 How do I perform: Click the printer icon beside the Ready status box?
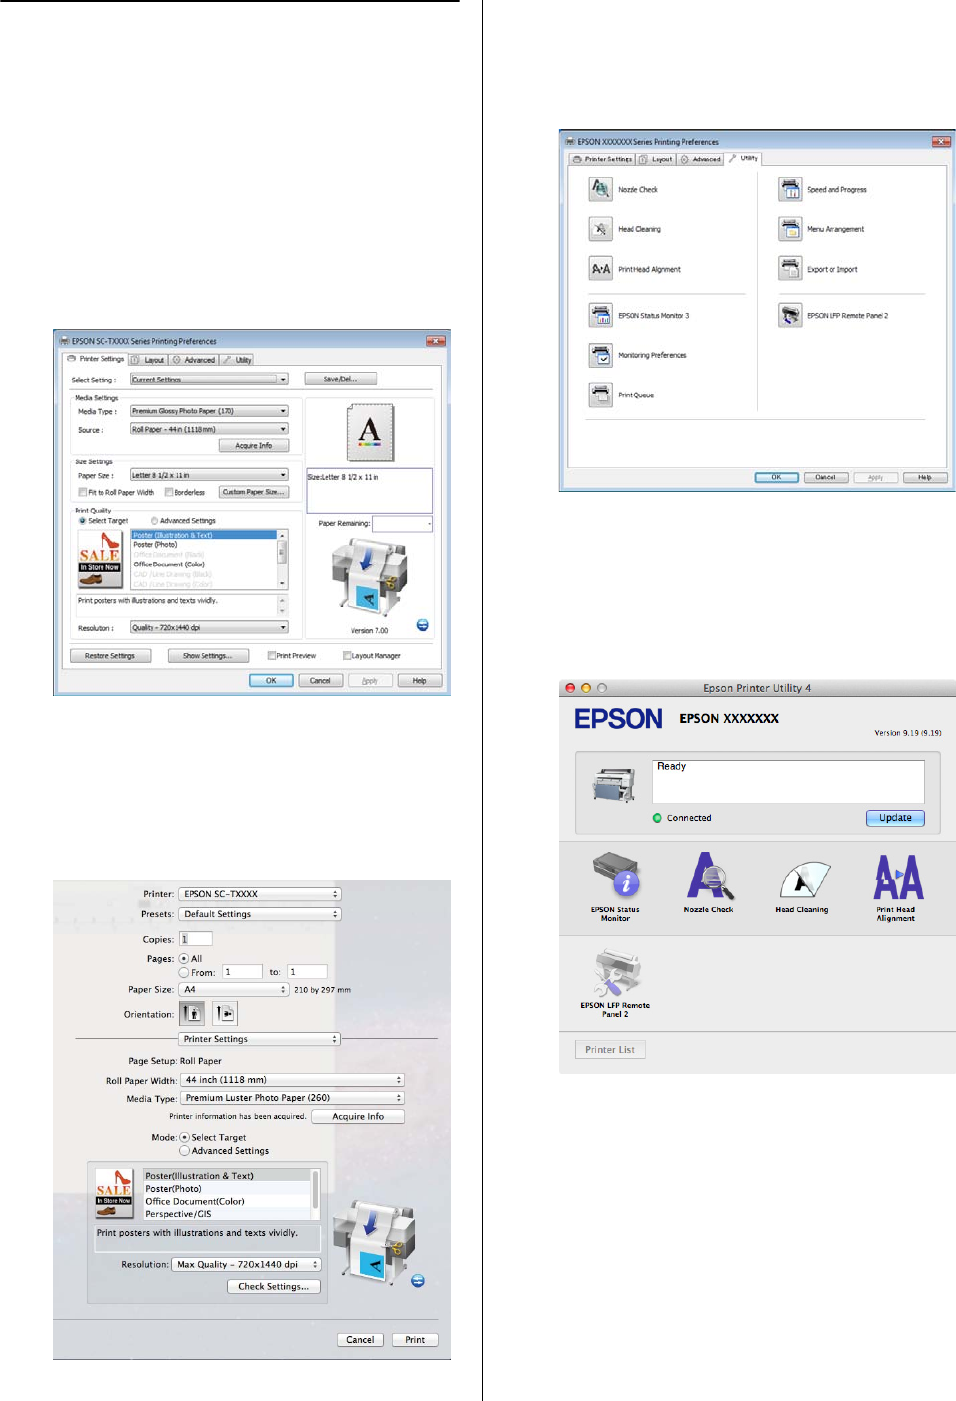click(614, 783)
